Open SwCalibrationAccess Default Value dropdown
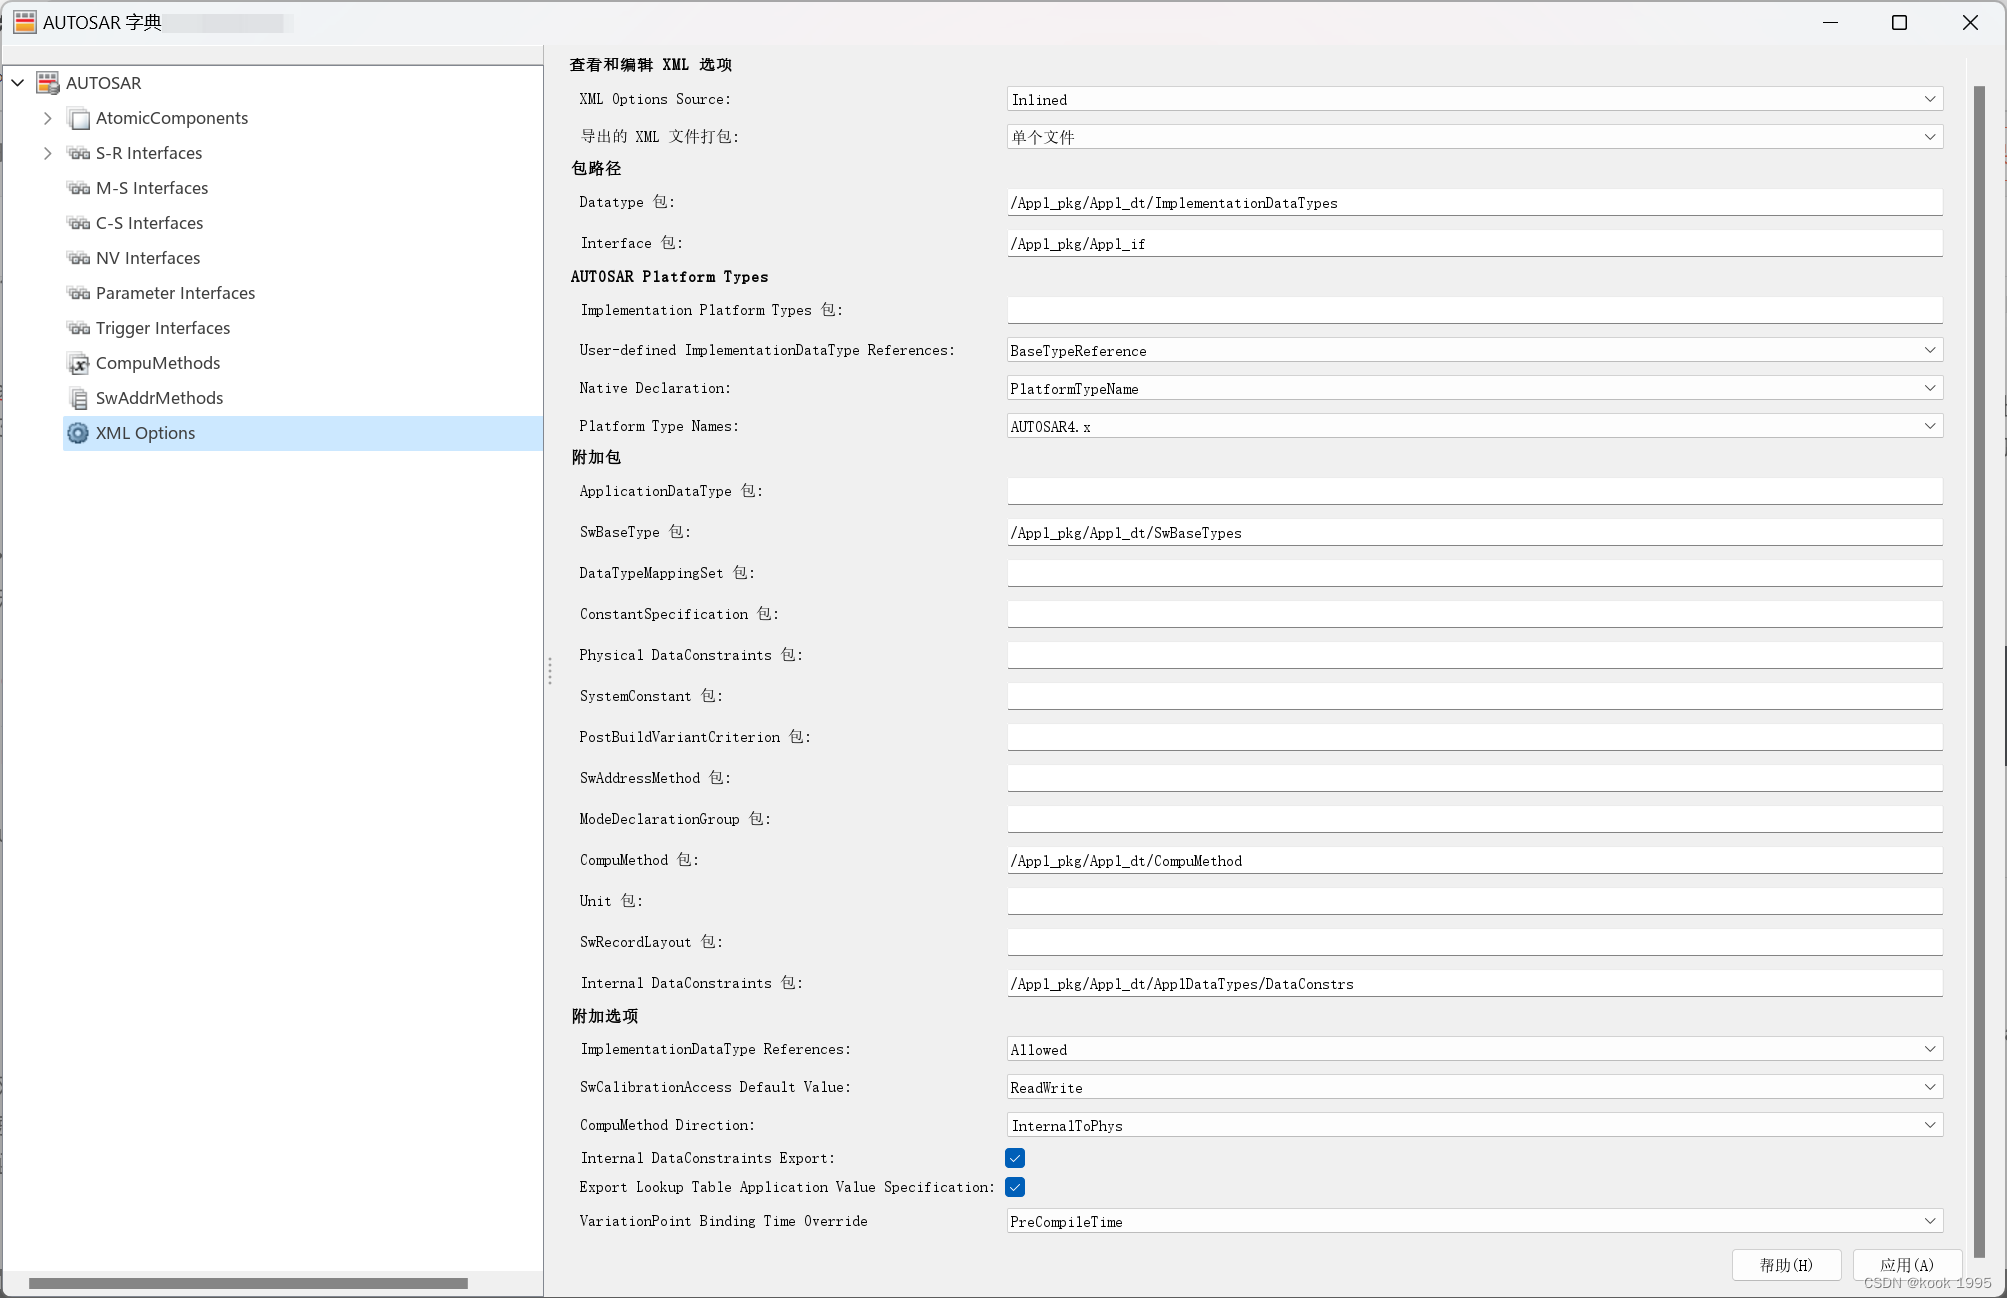This screenshot has width=2007, height=1298. 1475,1087
